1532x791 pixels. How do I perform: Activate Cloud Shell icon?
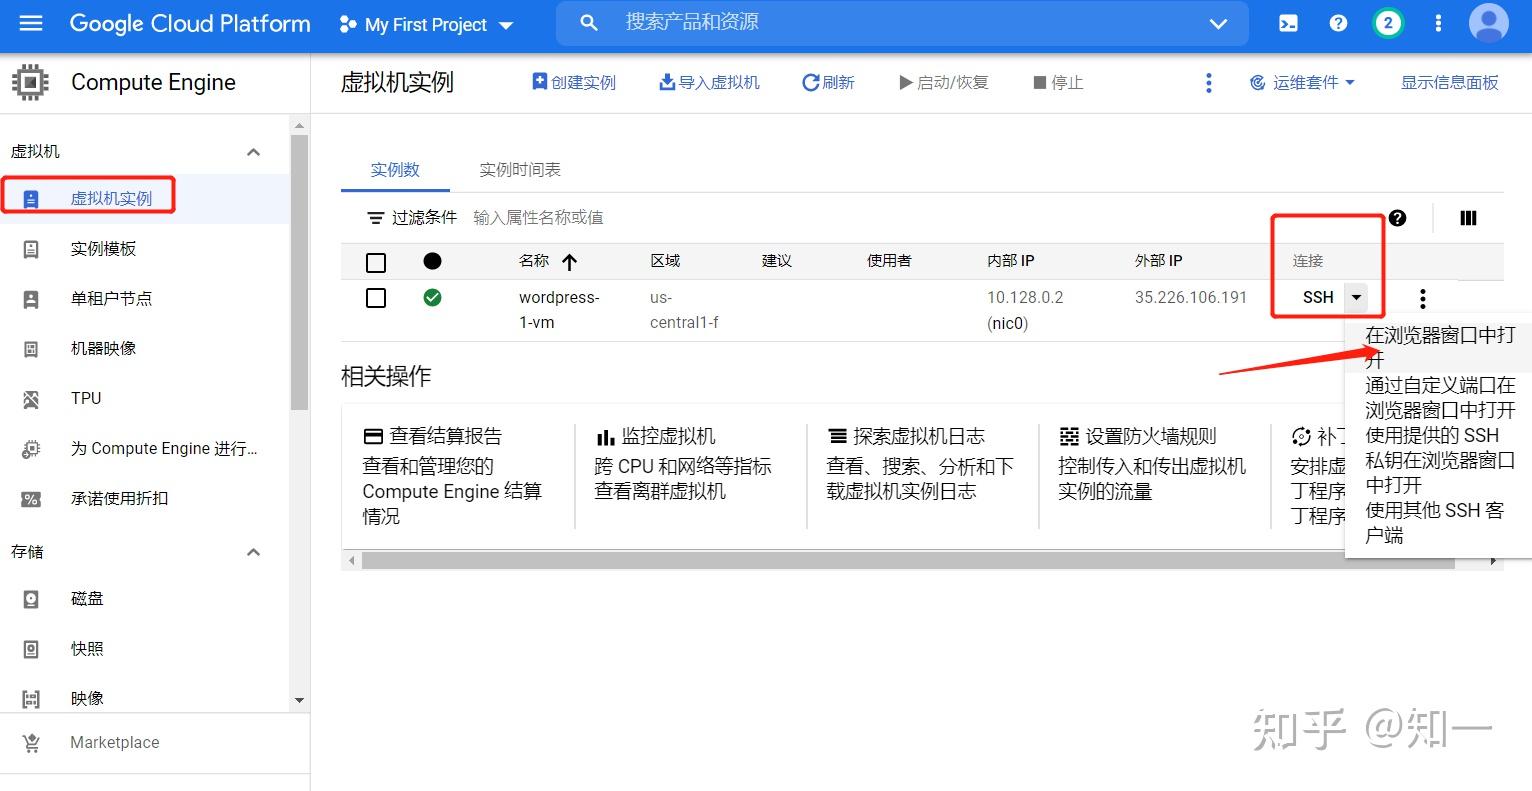click(x=1288, y=23)
